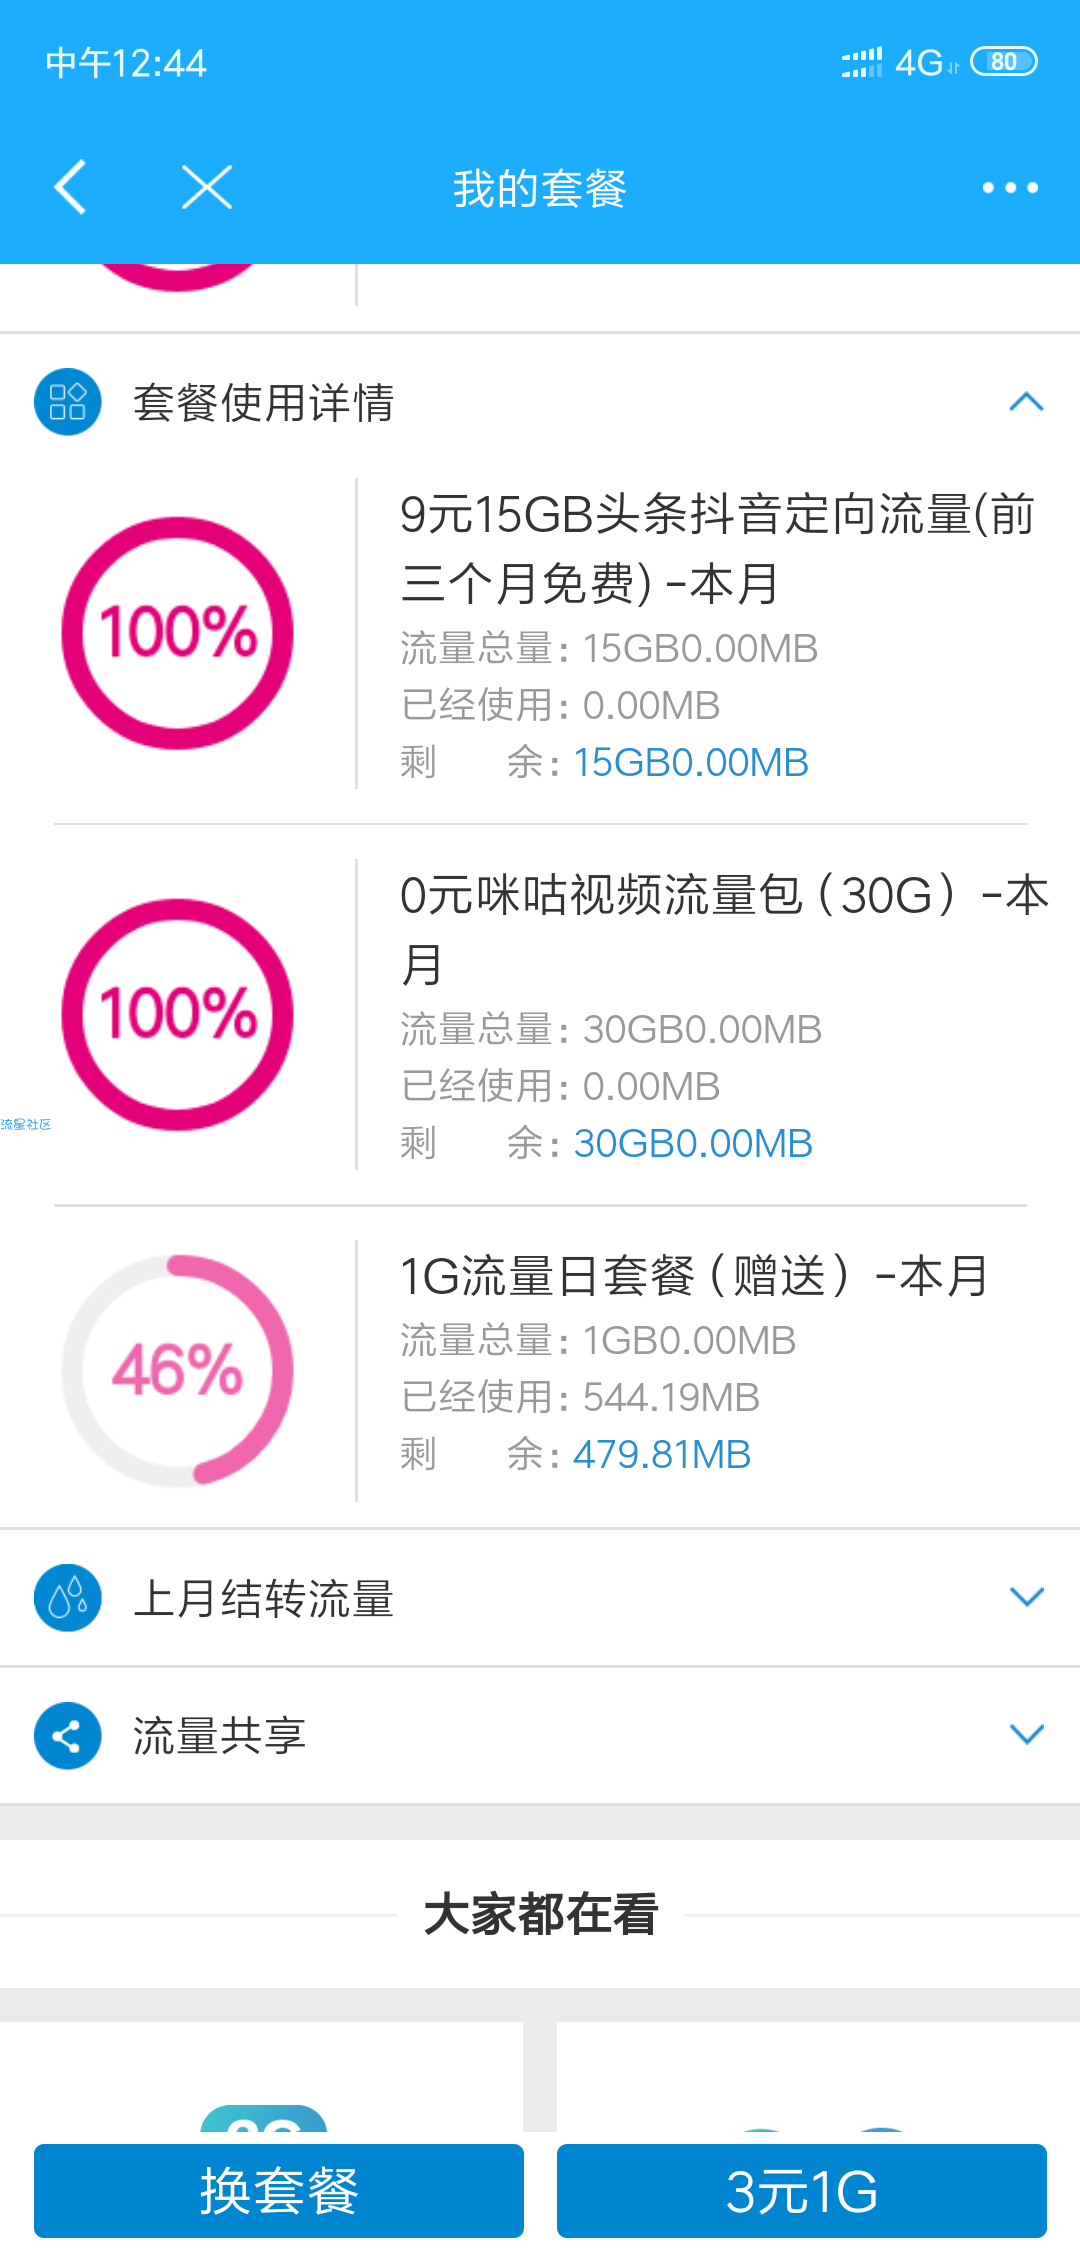Select the 1G流量日套餐（赠送） entry

coord(694,1277)
